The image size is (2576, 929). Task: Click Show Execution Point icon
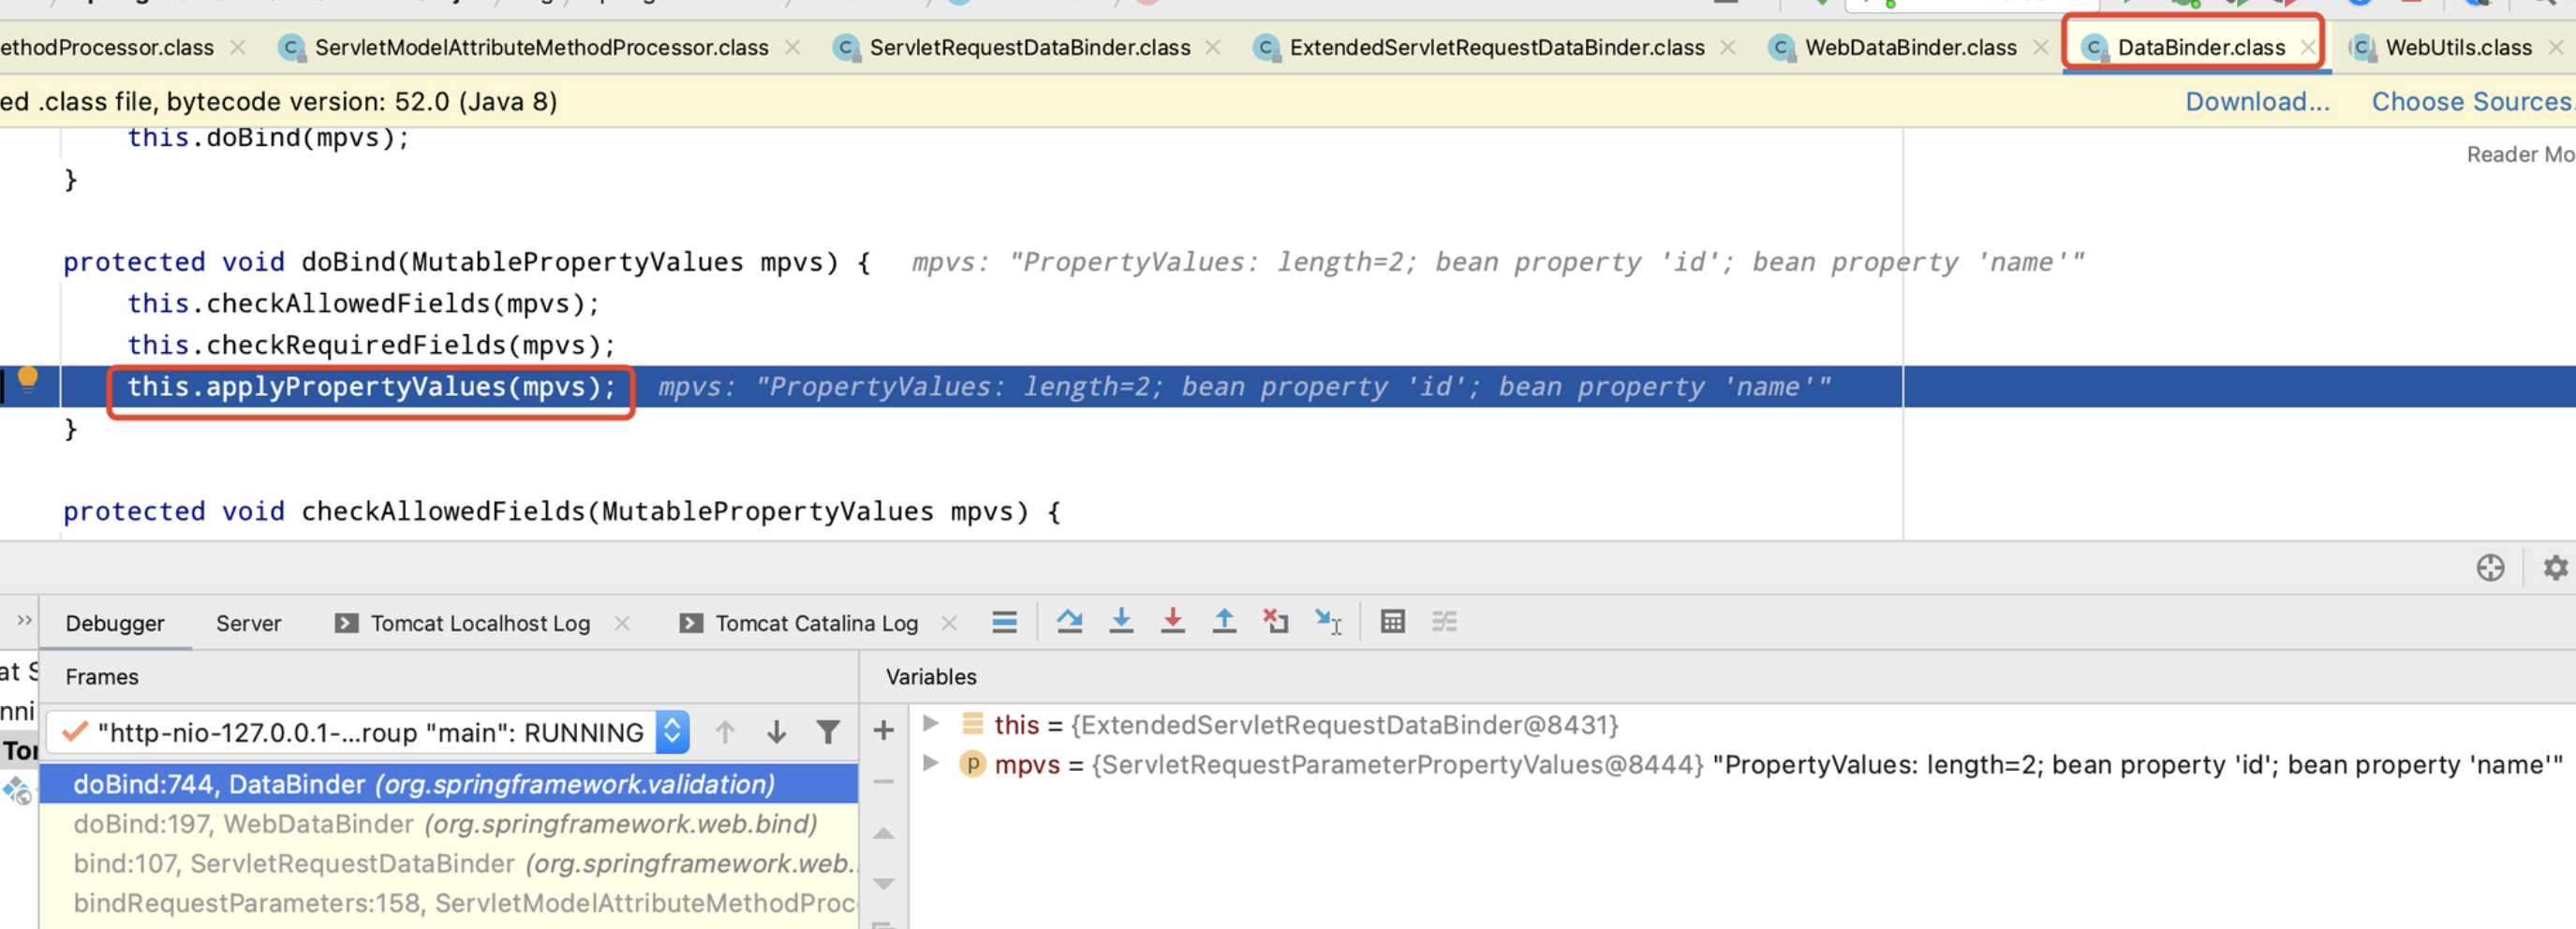1004,622
